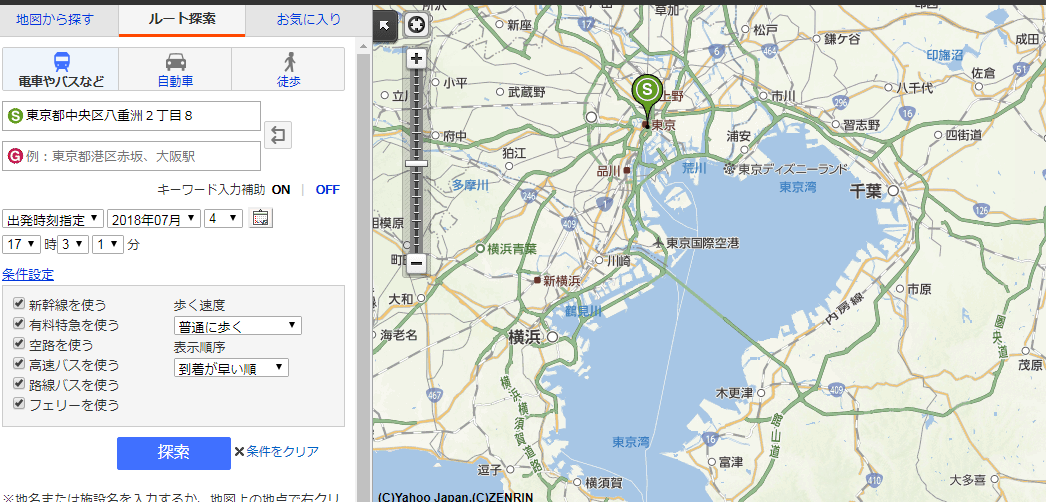
Task: Click the 条件をクリア link
Action: [x=282, y=452]
